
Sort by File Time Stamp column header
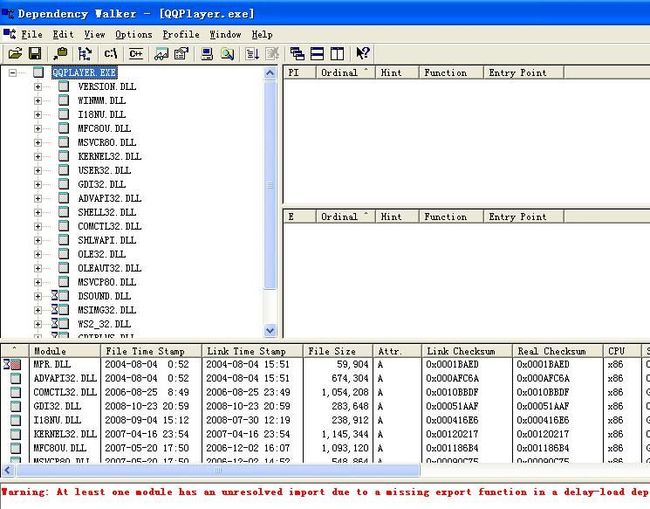(151, 351)
